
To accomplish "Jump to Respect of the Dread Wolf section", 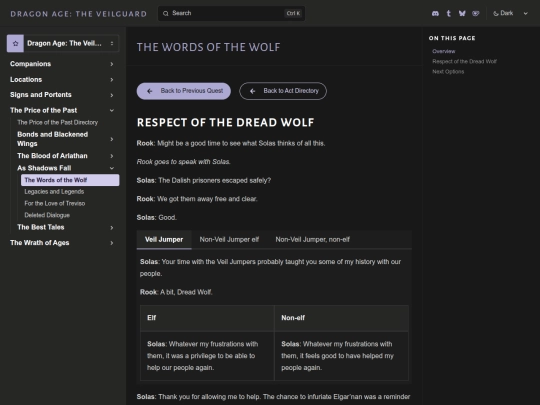I will point(465,62).
